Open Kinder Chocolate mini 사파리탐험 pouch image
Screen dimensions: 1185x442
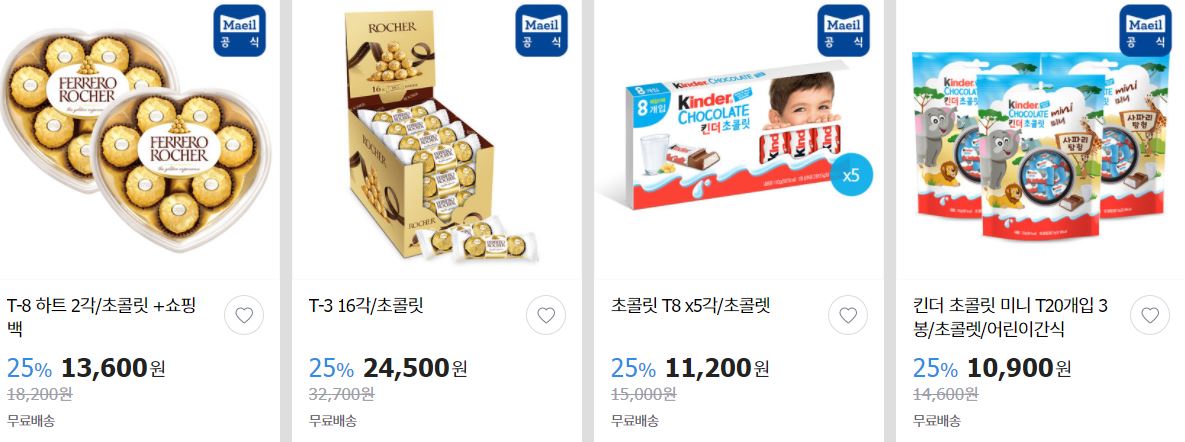[x=1039, y=140]
